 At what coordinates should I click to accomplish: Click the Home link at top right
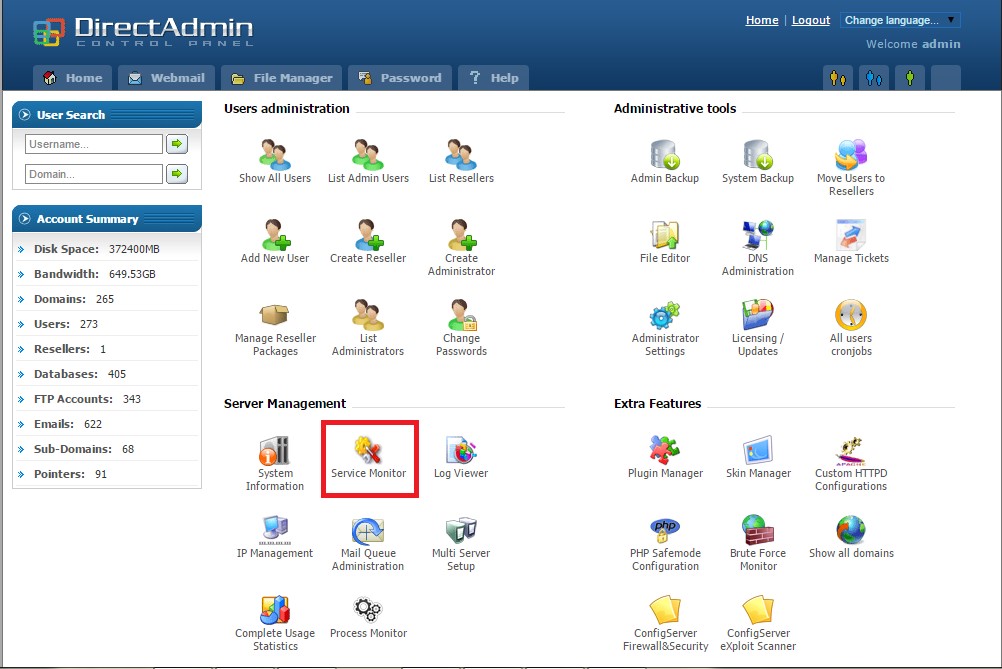point(762,20)
